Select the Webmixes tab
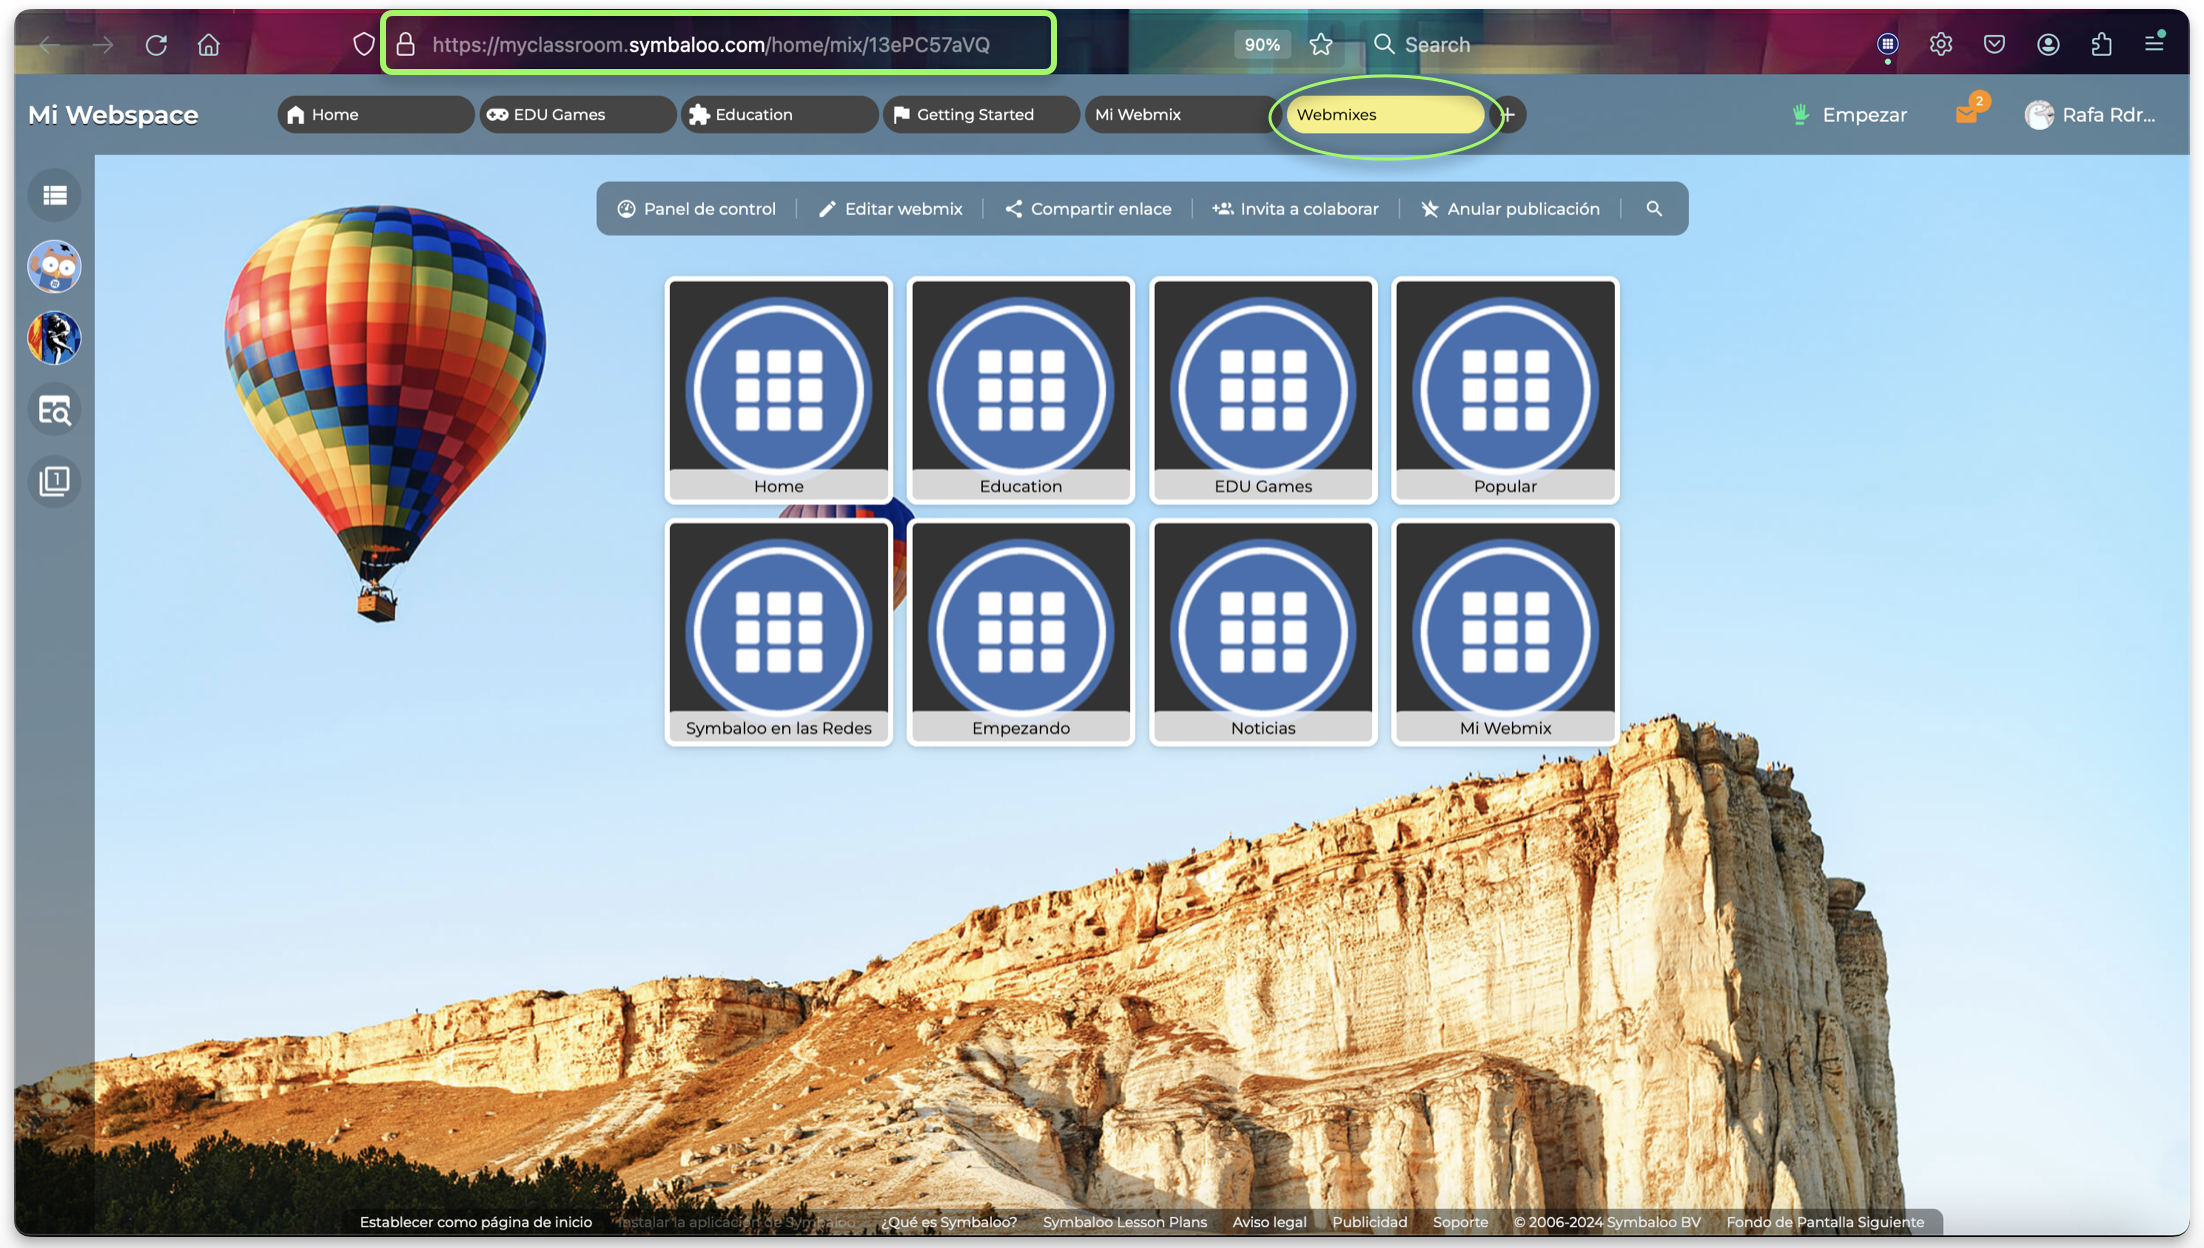This screenshot has height=1248, width=2204. click(1384, 114)
